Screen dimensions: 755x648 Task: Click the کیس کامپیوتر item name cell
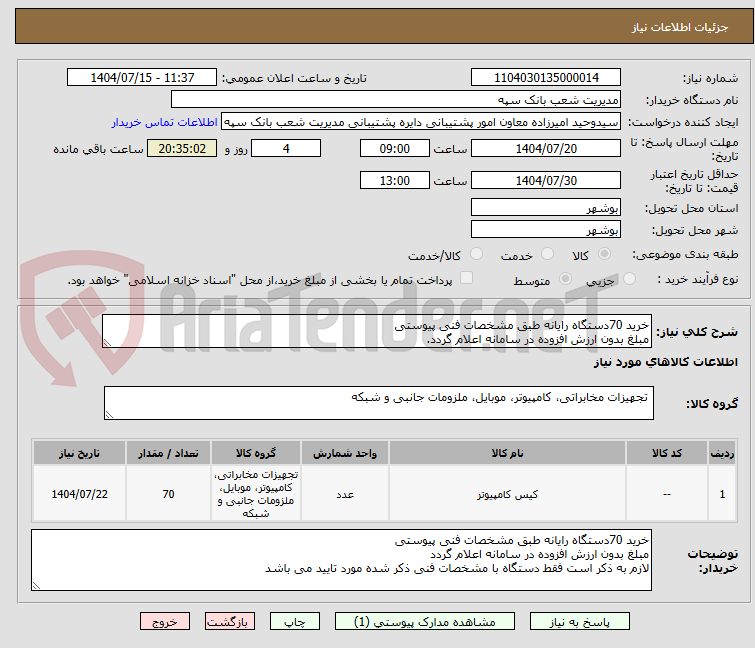(507, 494)
